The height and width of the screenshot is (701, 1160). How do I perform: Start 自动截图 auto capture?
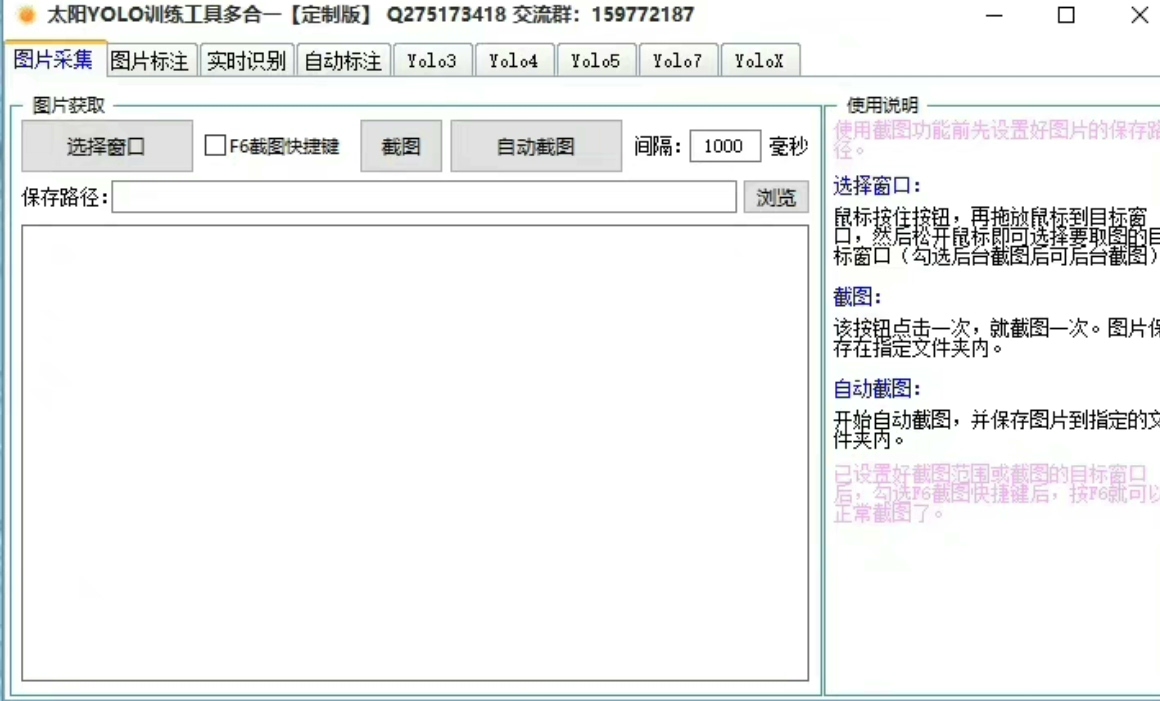coord(536,146)
